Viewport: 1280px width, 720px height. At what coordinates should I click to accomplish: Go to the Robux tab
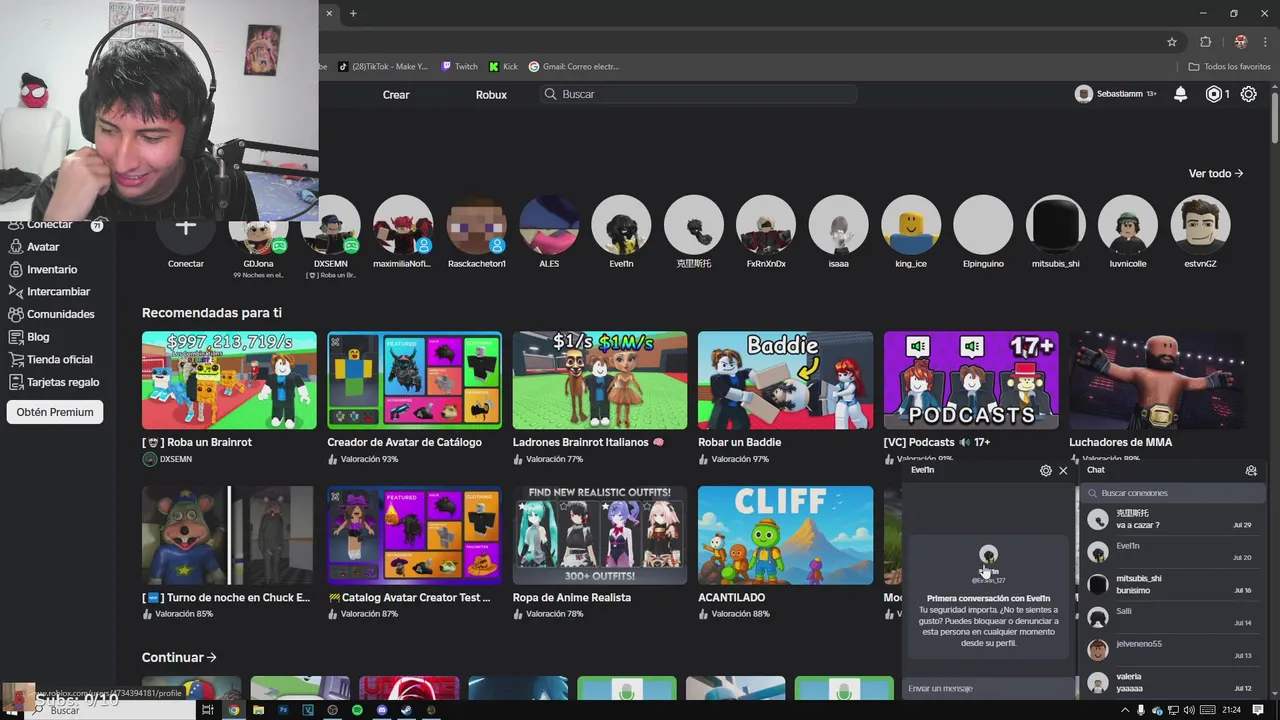click(491, 94)
